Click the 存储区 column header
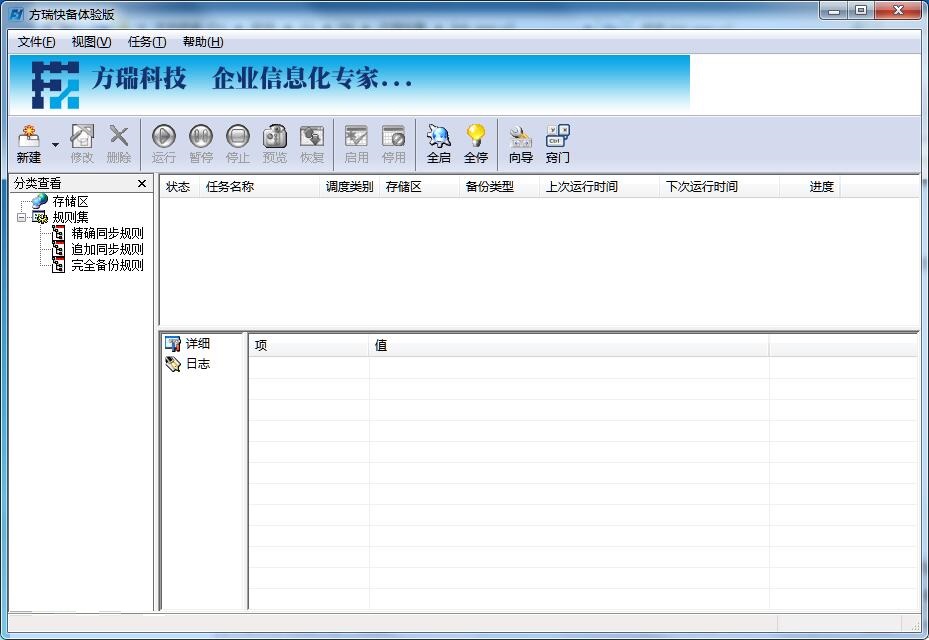Screen dimensions: 929x640 419,187
